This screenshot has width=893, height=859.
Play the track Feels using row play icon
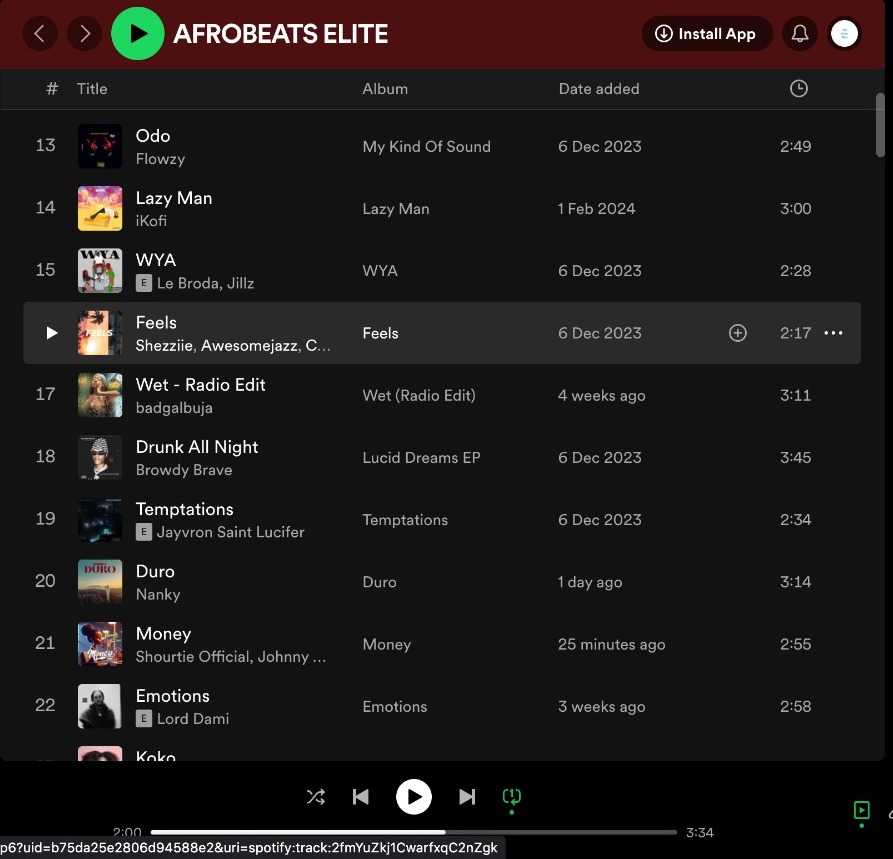pos(52,333)
